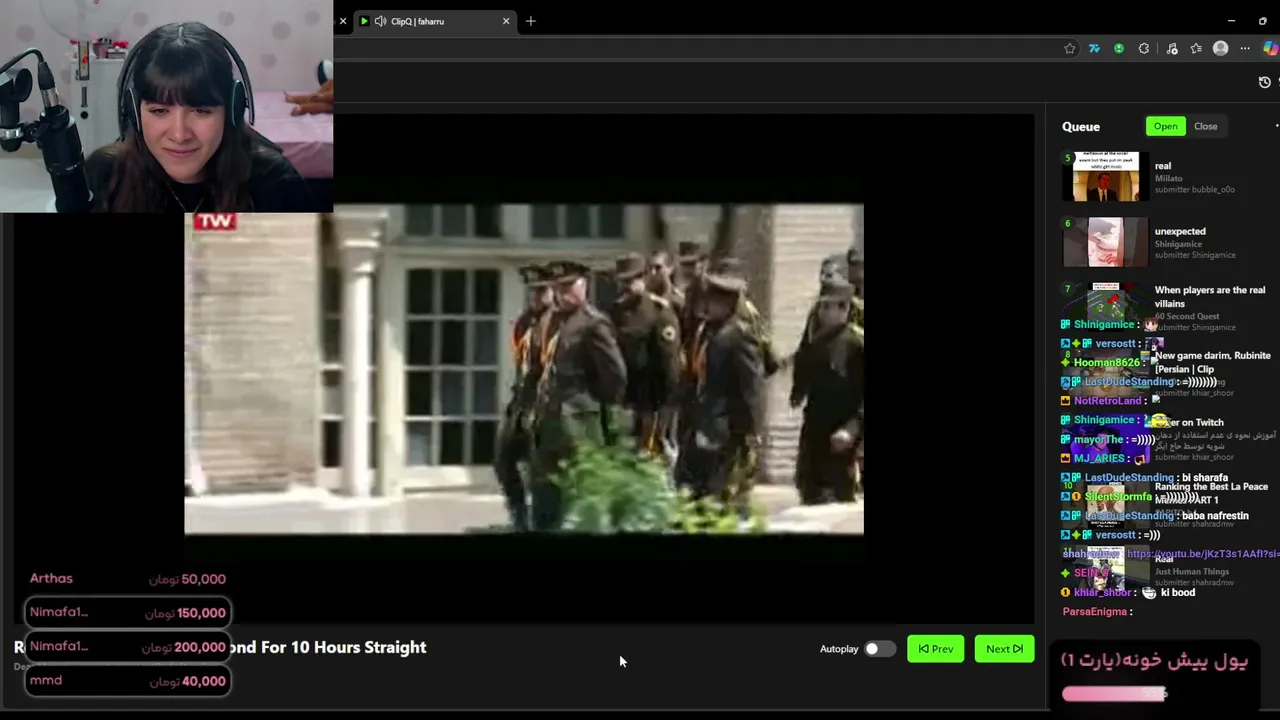
Task: Click the Arthas 50,000 donation entry
Action: [128, 579]
